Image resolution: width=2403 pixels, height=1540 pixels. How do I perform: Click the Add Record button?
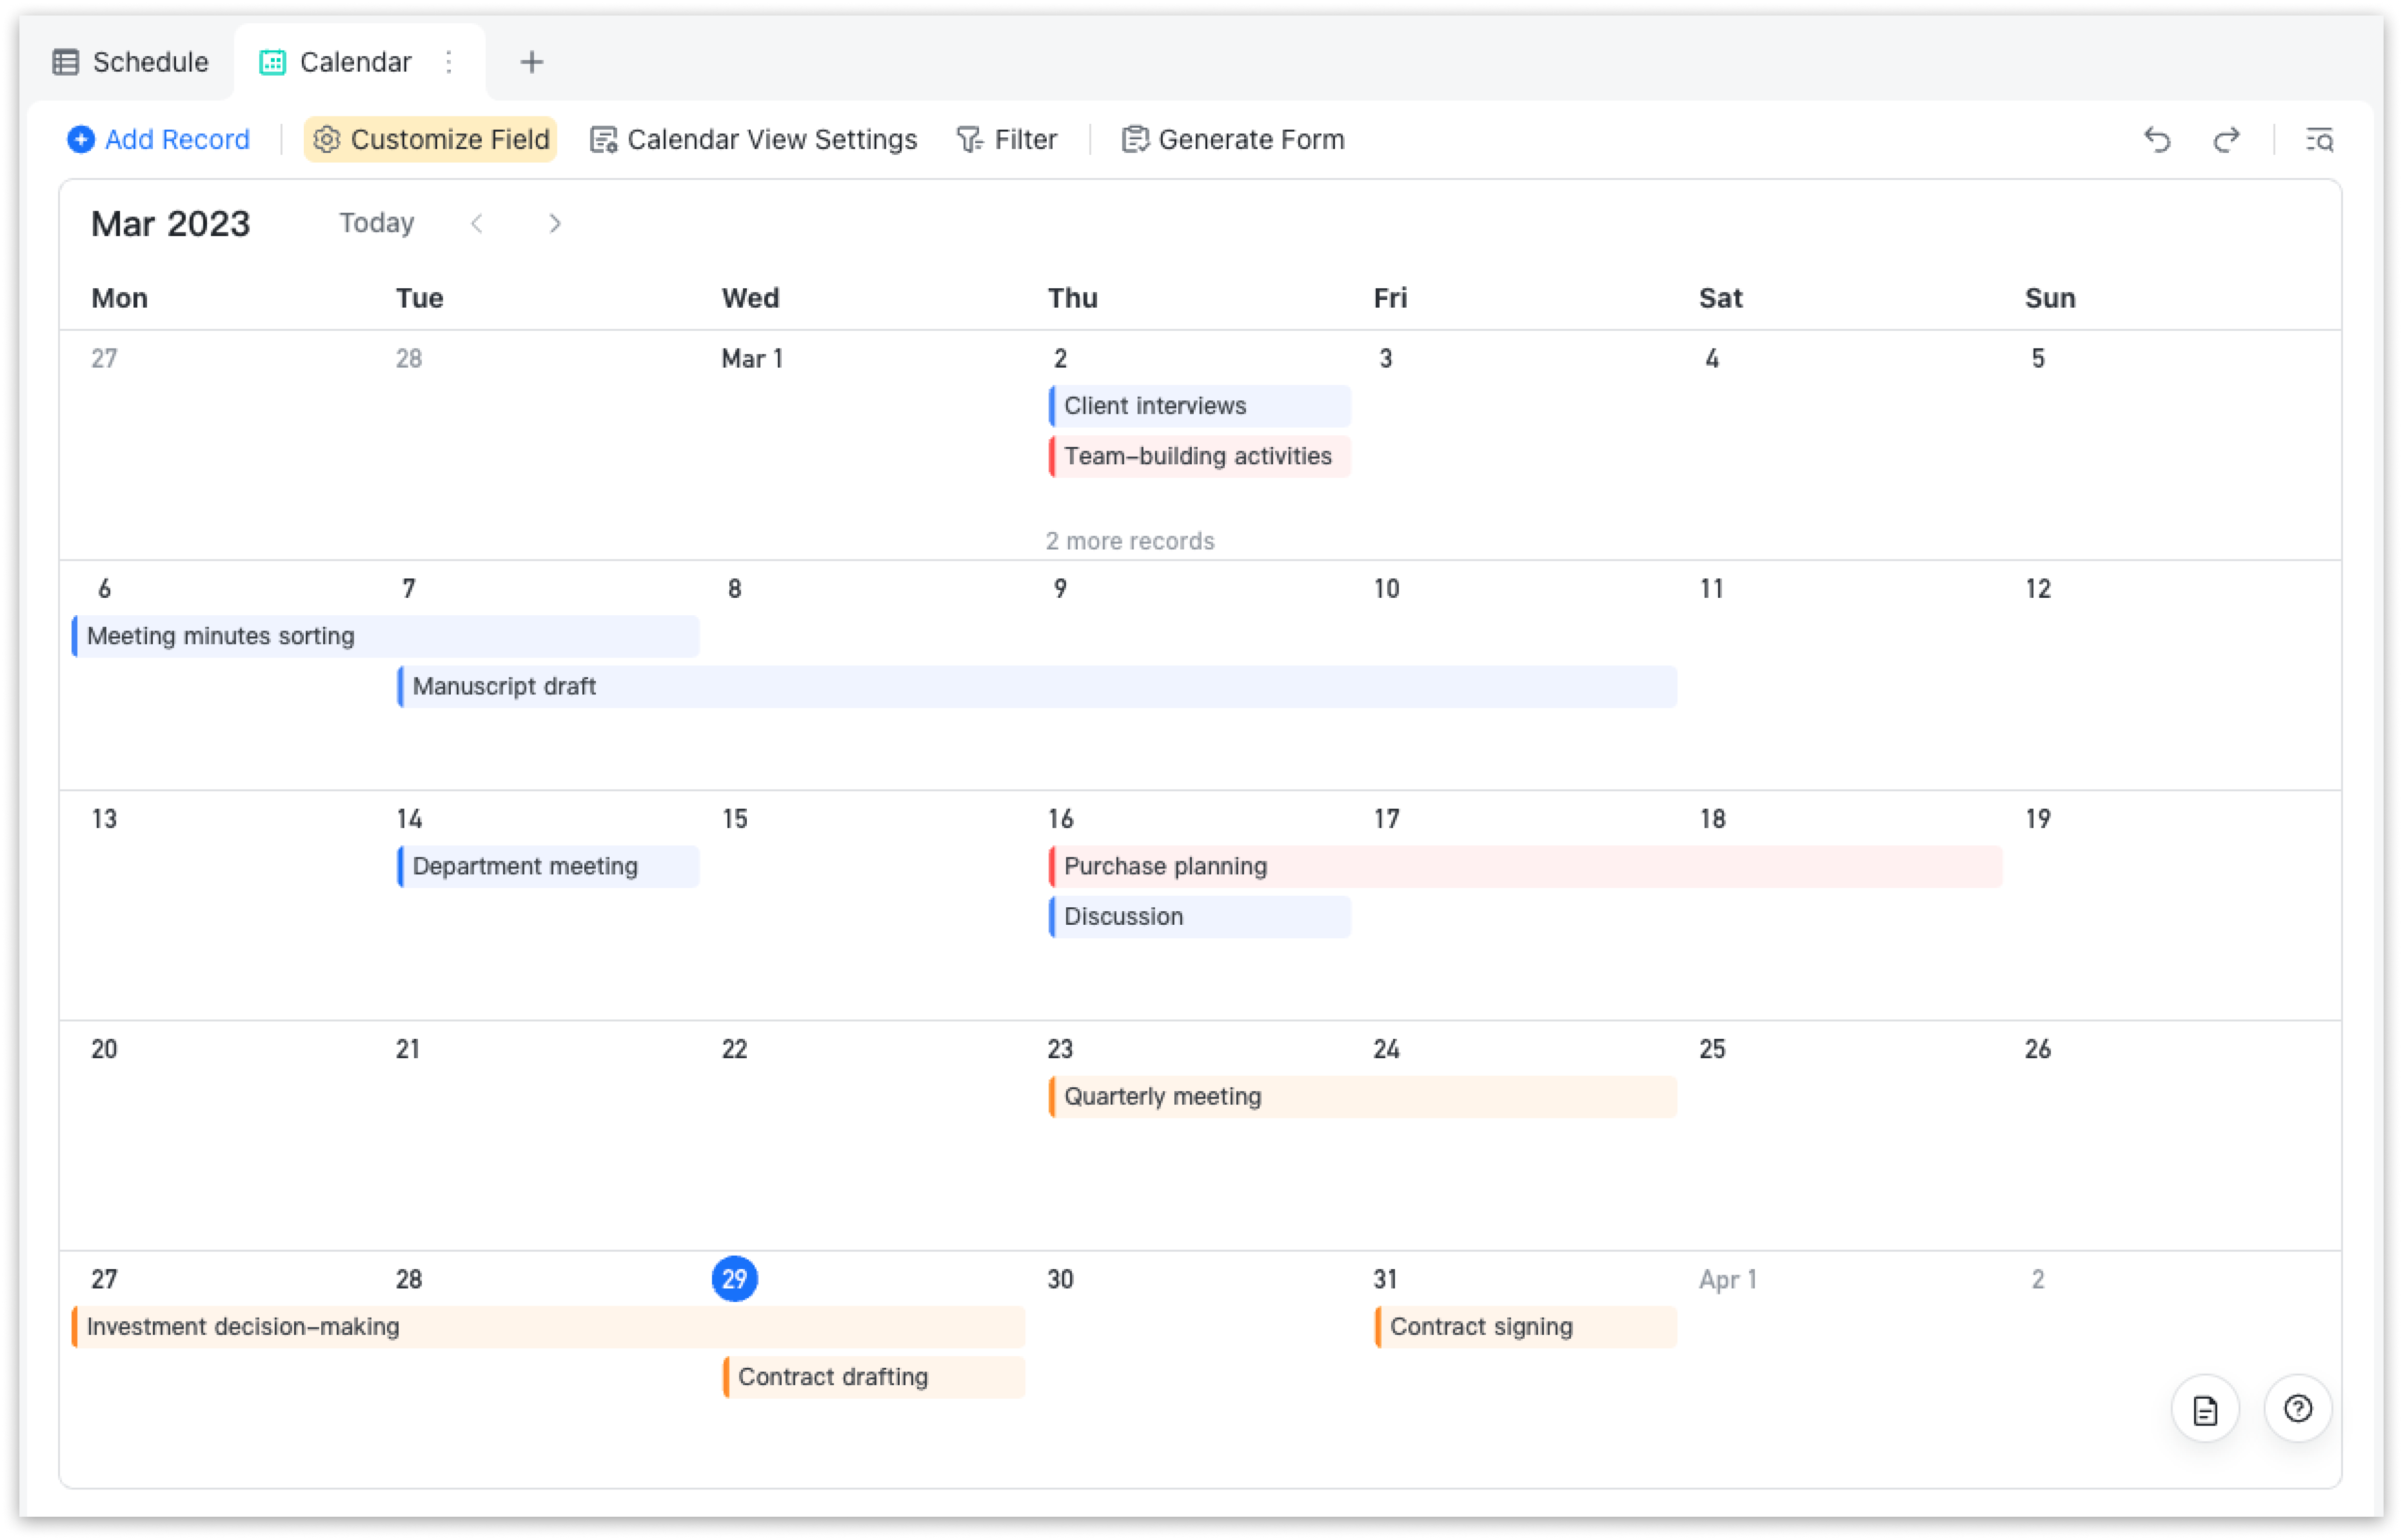pyautogui.click(x=158, y=139)
